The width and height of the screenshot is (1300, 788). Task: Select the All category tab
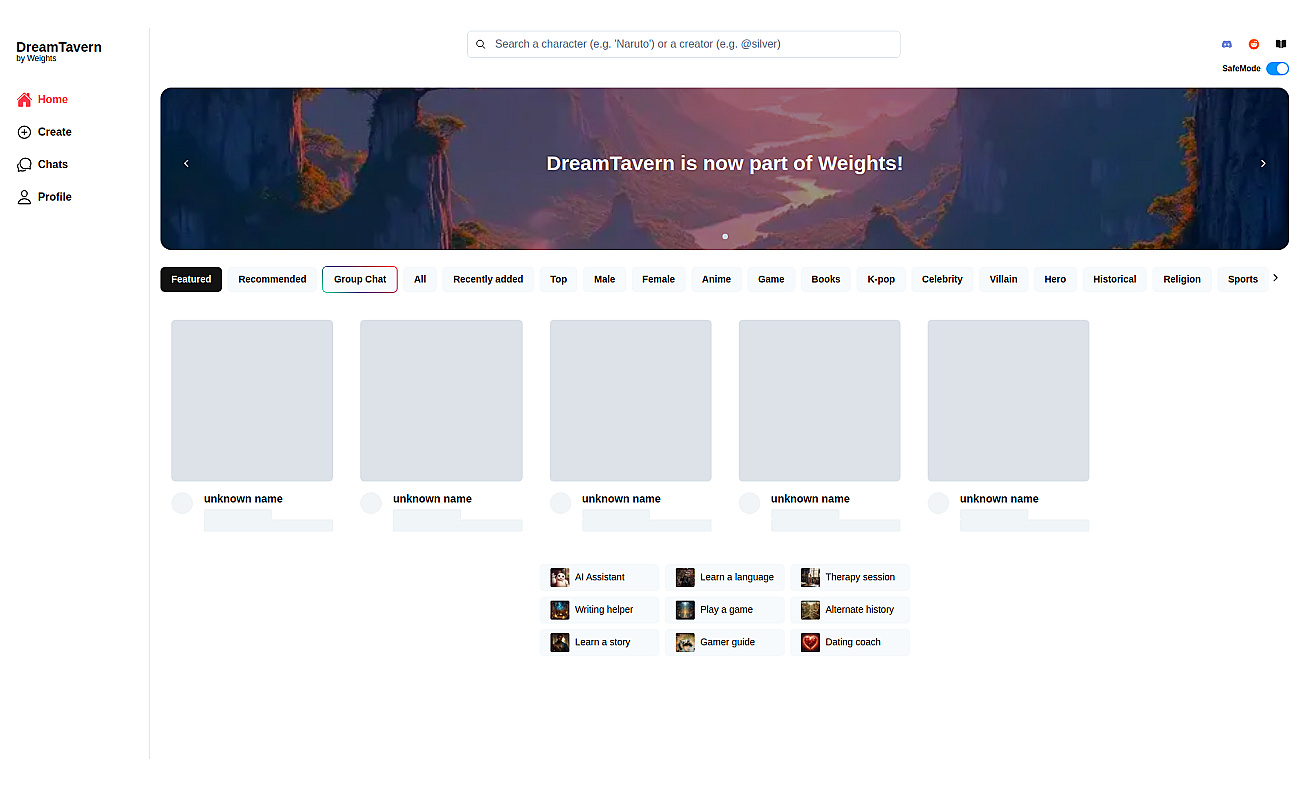tap(420, 280)
